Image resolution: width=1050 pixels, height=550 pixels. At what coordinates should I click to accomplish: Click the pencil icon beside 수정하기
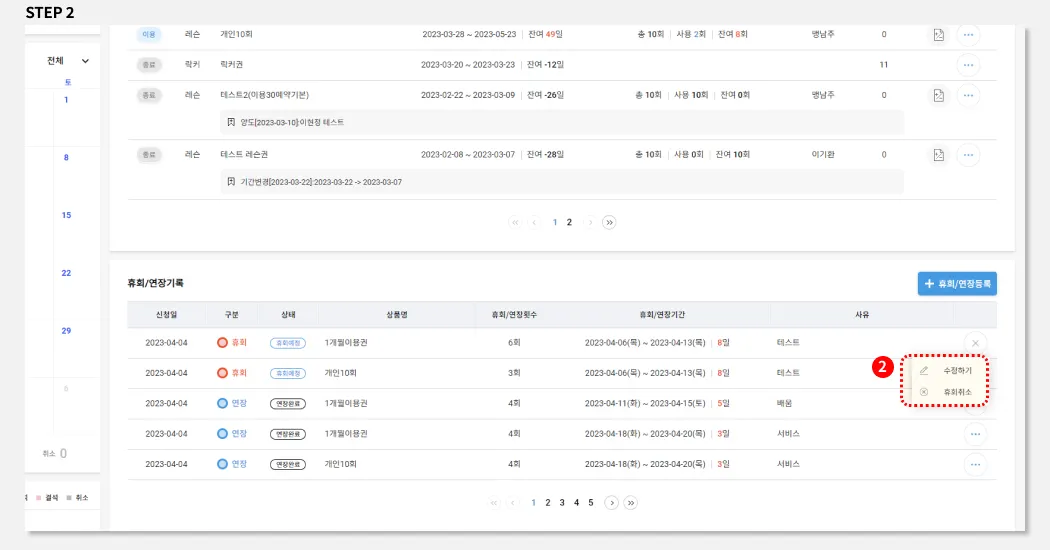click(x=924, y=371)
